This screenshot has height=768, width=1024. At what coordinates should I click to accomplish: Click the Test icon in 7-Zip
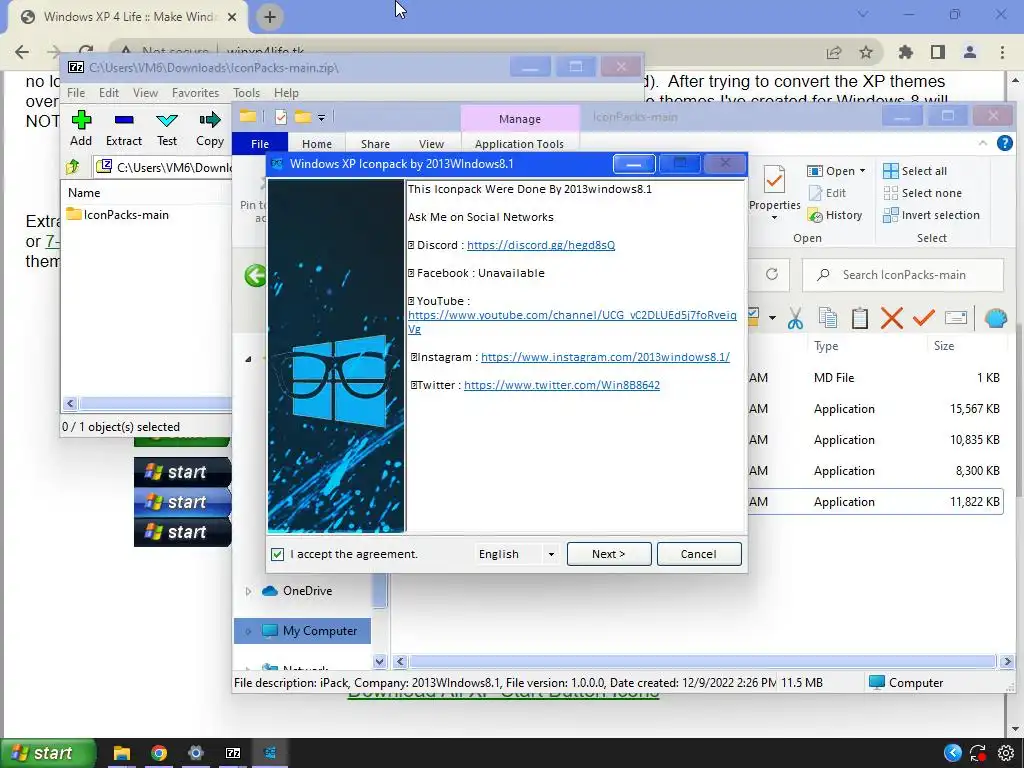[167, 120]
